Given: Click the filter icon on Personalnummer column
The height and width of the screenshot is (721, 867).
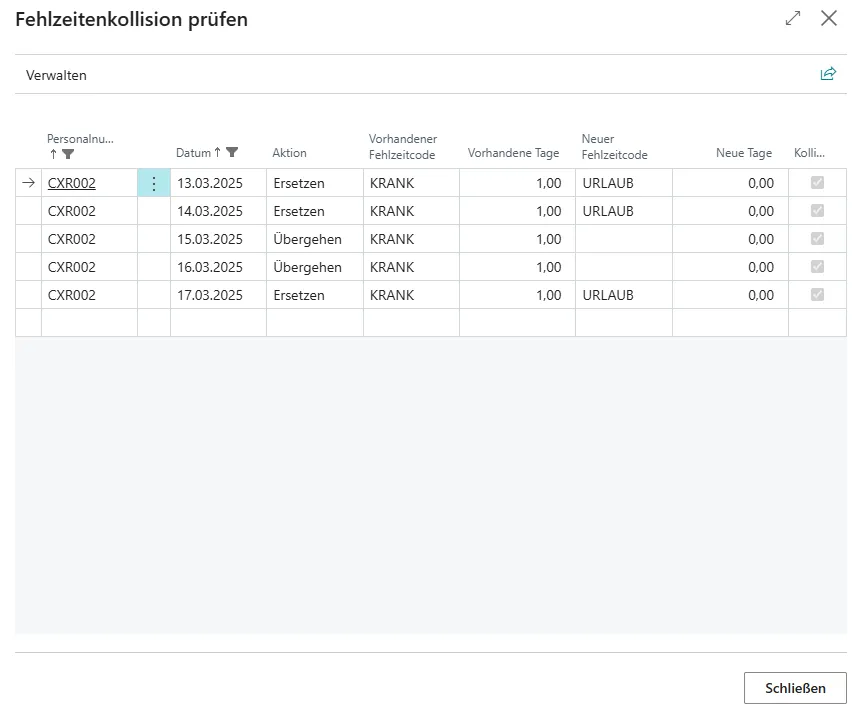Looking at the screenshot, I should (x=68, y=154).
